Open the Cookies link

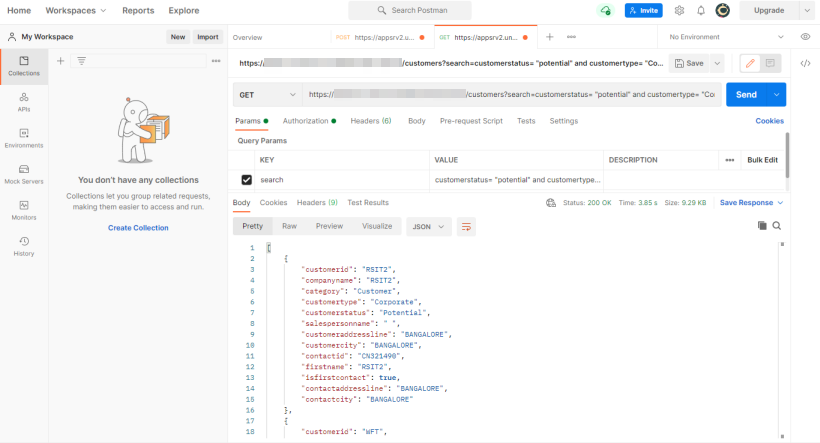769,121
